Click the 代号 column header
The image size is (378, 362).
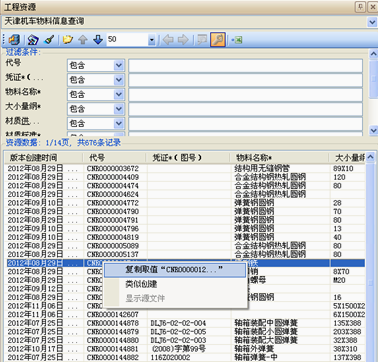tap(114, 158)
